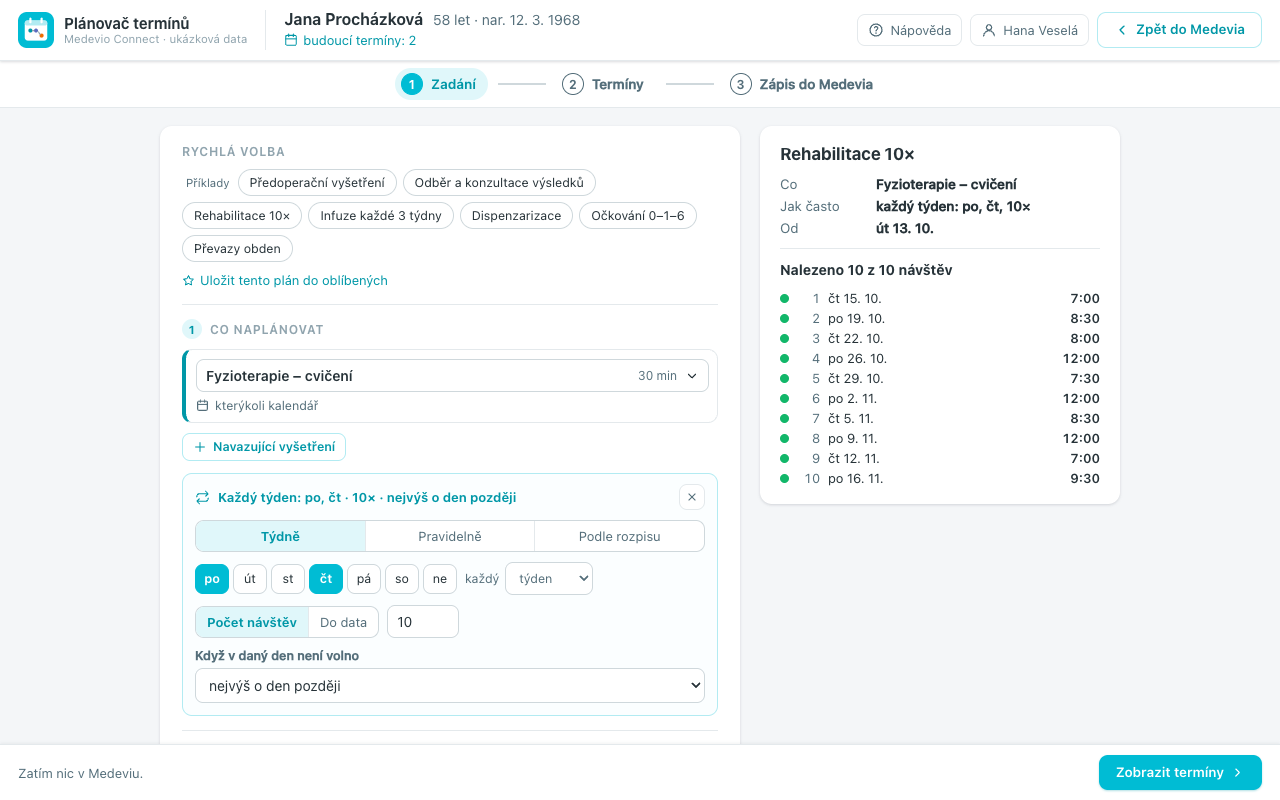Screen dimensions: 1280x800
Task: Close the recurrence panel with the X icon
Action: point(692,497)
